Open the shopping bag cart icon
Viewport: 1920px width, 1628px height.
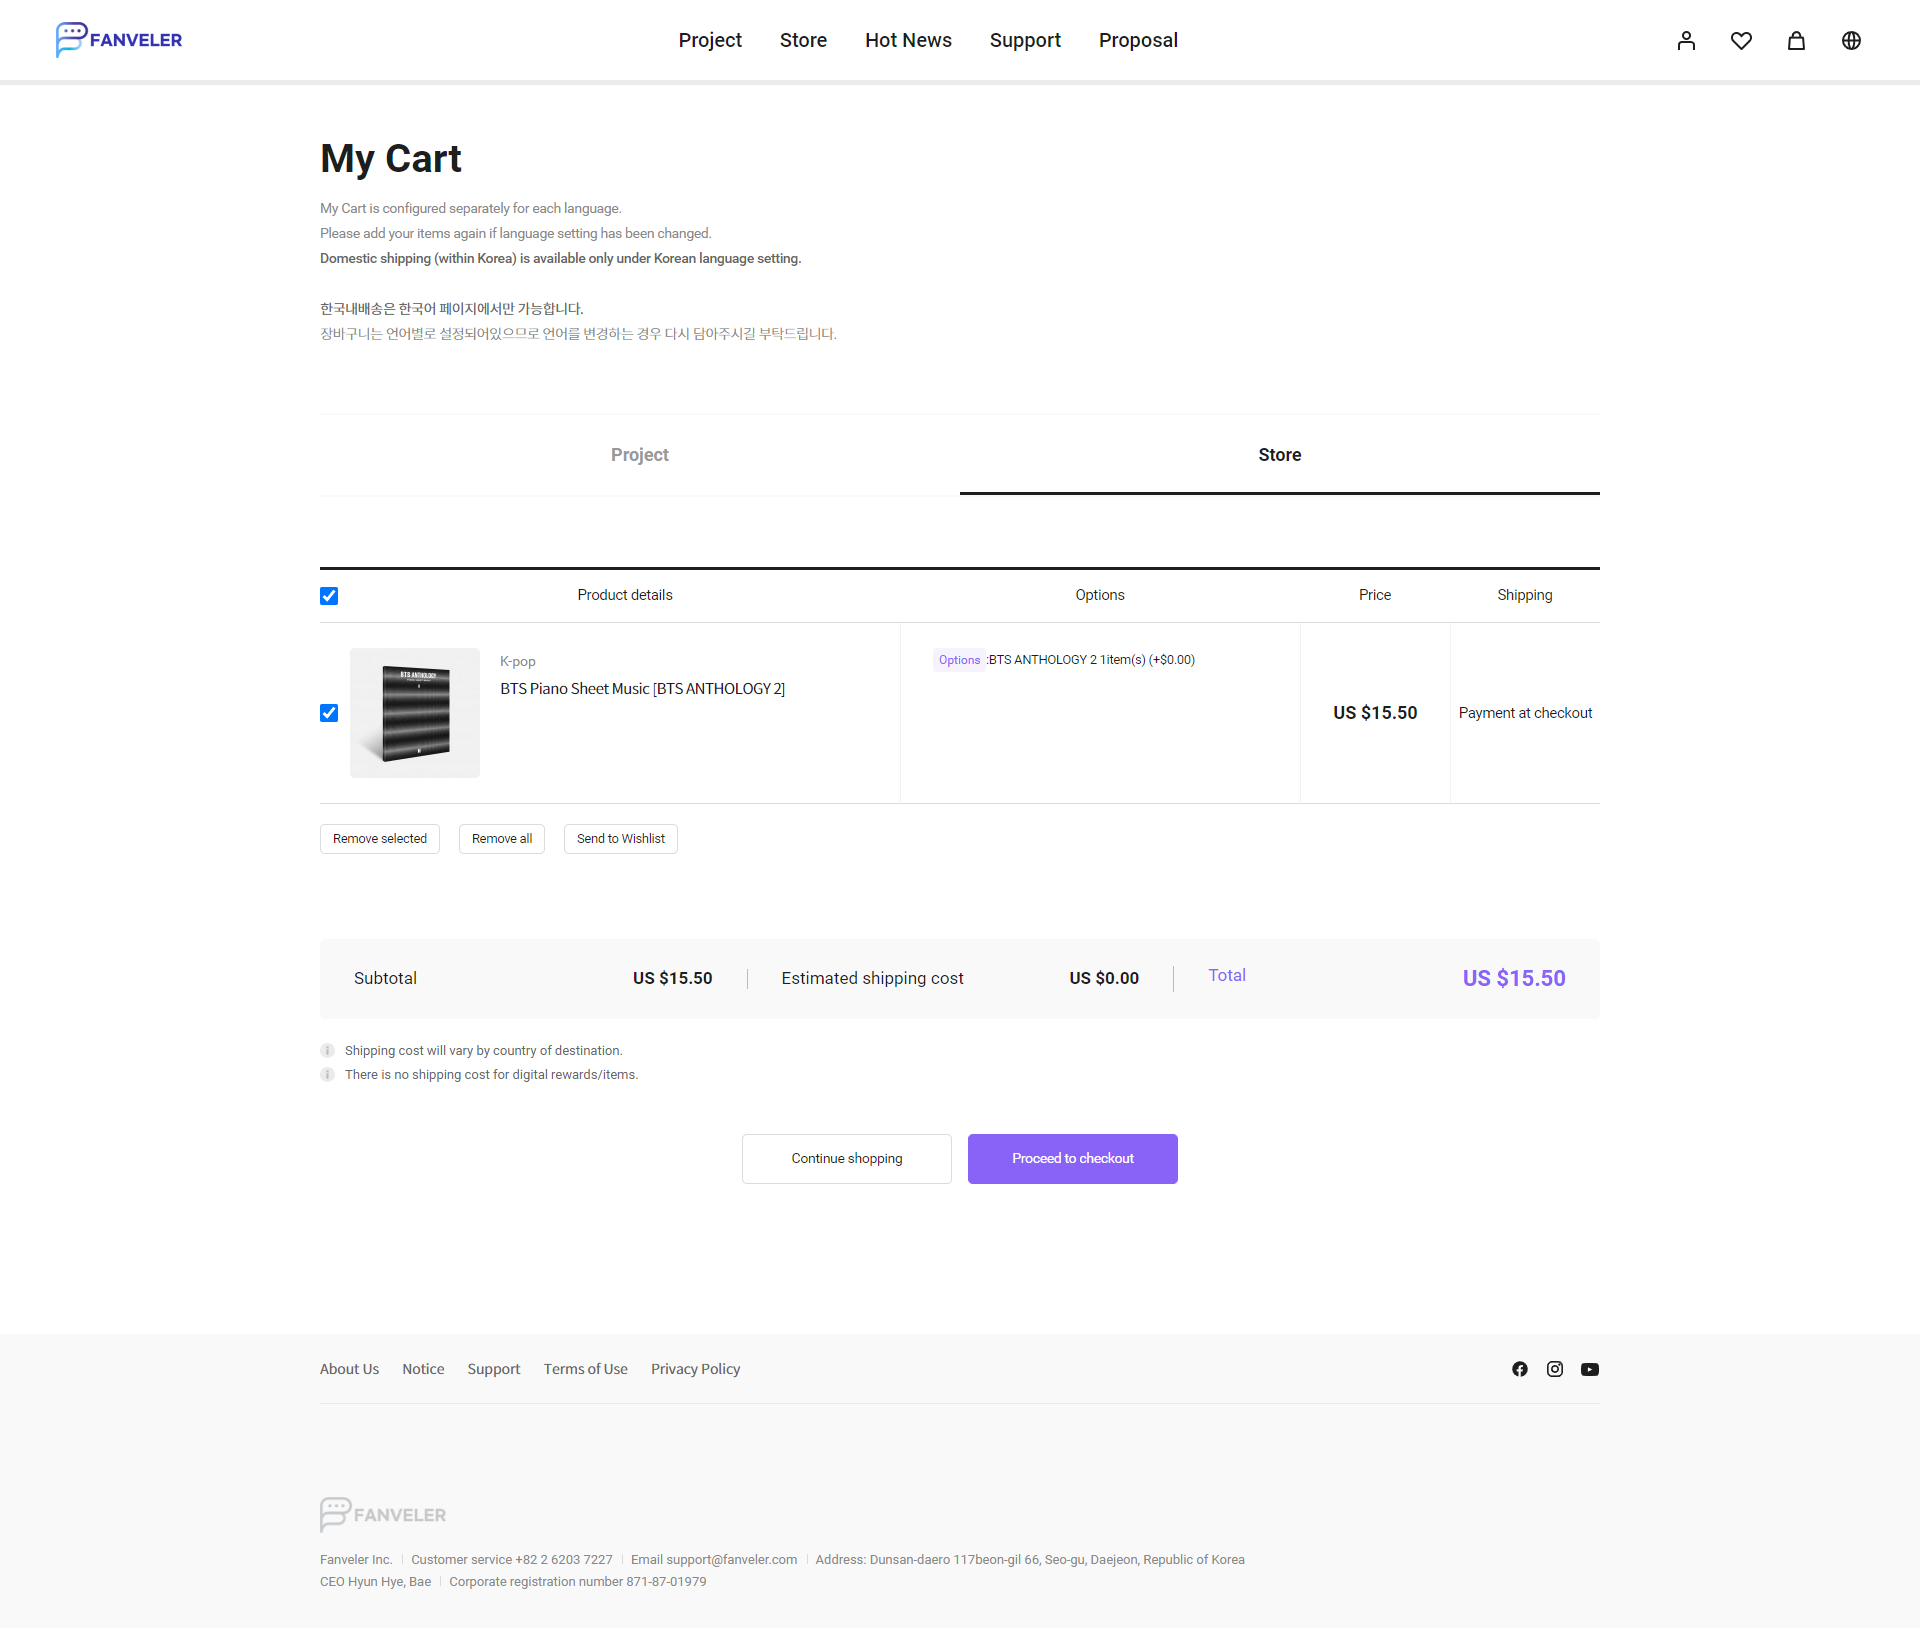pyautogui.click(x=1796, y=40)
